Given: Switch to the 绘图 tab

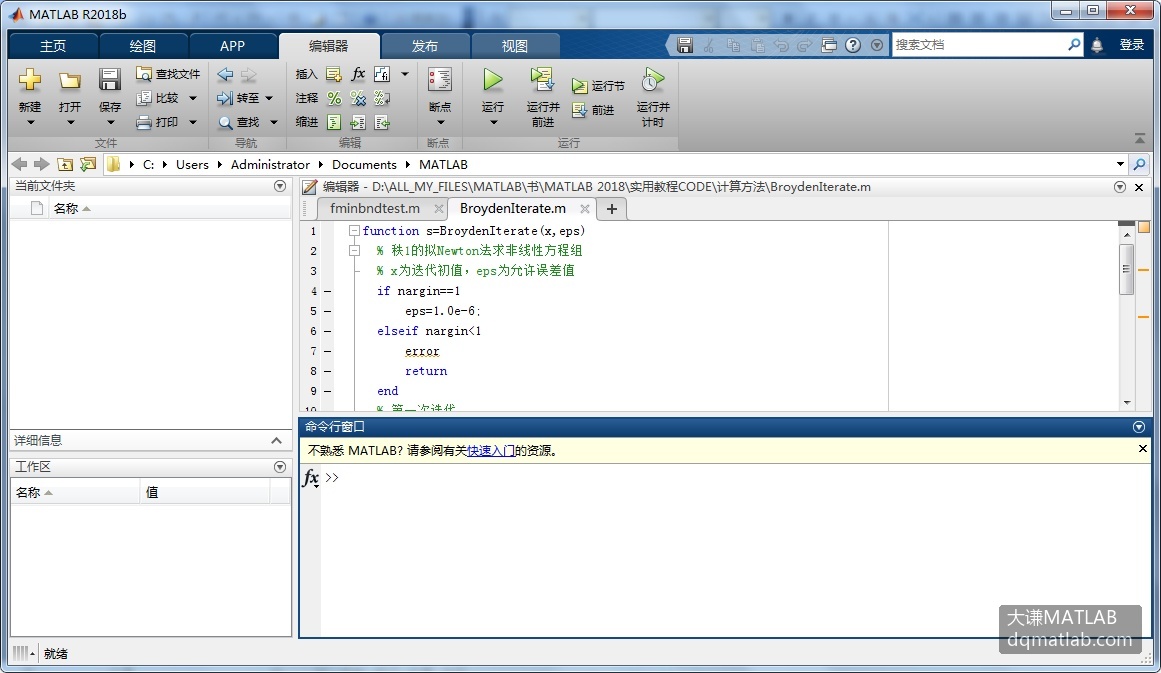Looking at the screenshot, I should [143, 46].
